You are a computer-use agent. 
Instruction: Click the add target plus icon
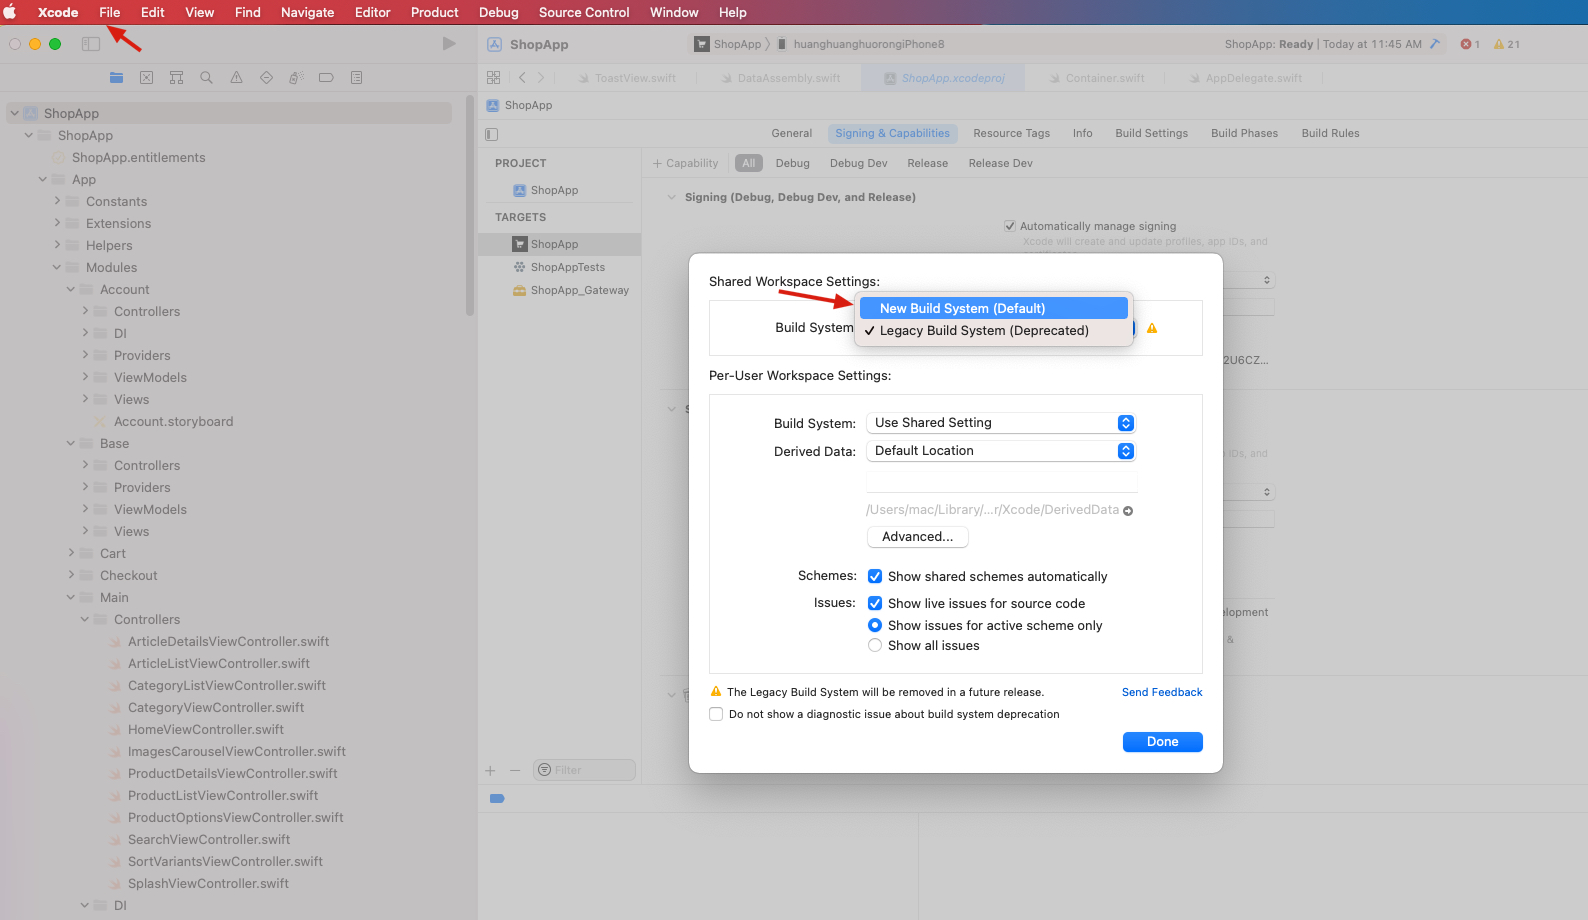(x=490, y=770)
